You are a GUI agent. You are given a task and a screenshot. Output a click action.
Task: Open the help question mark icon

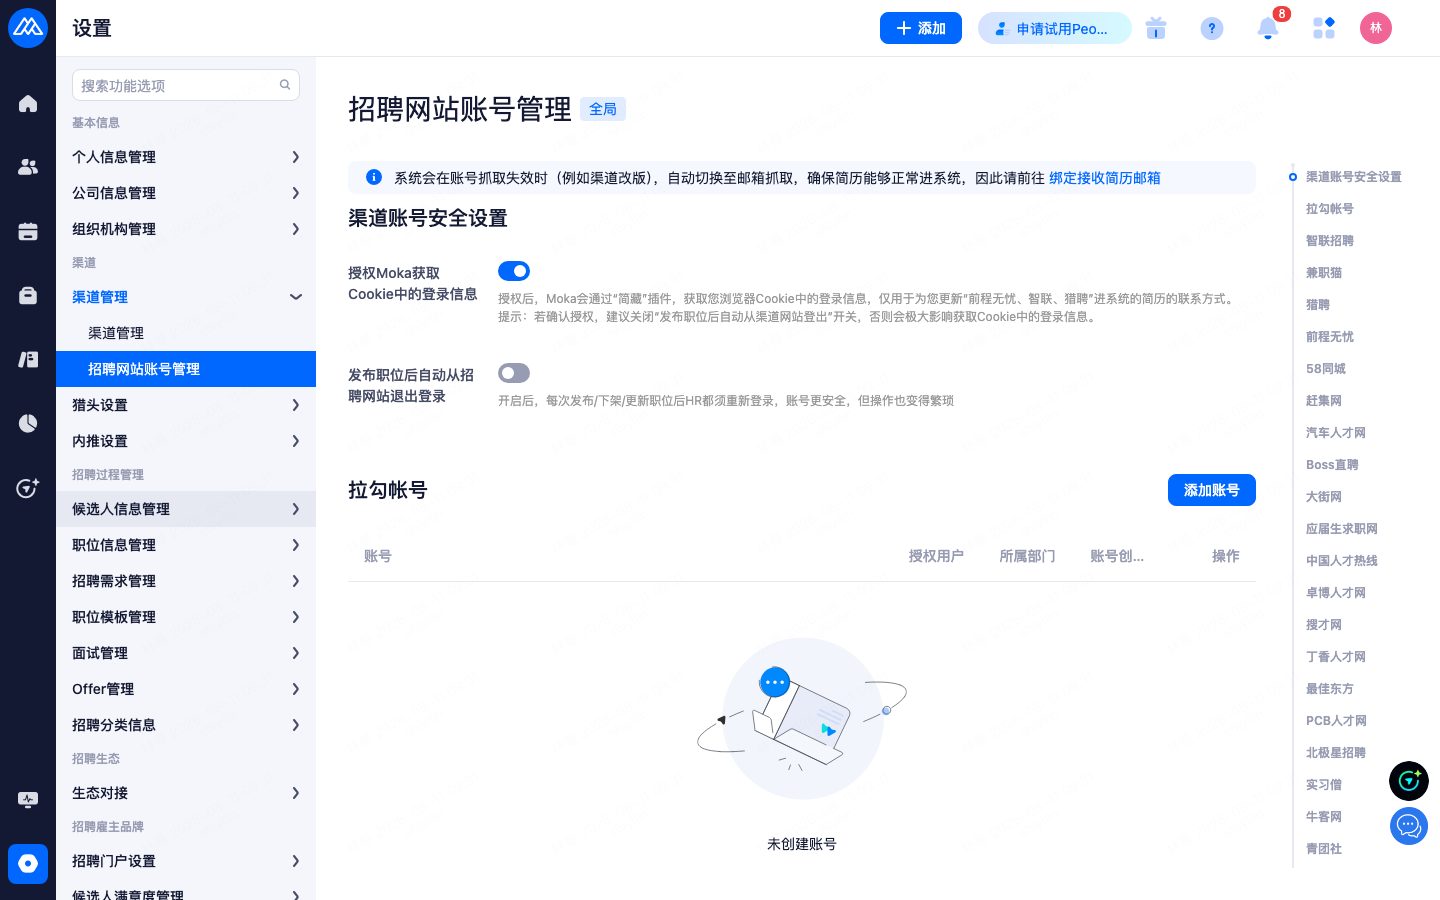pyautogui.click(x=1212, y=28)
